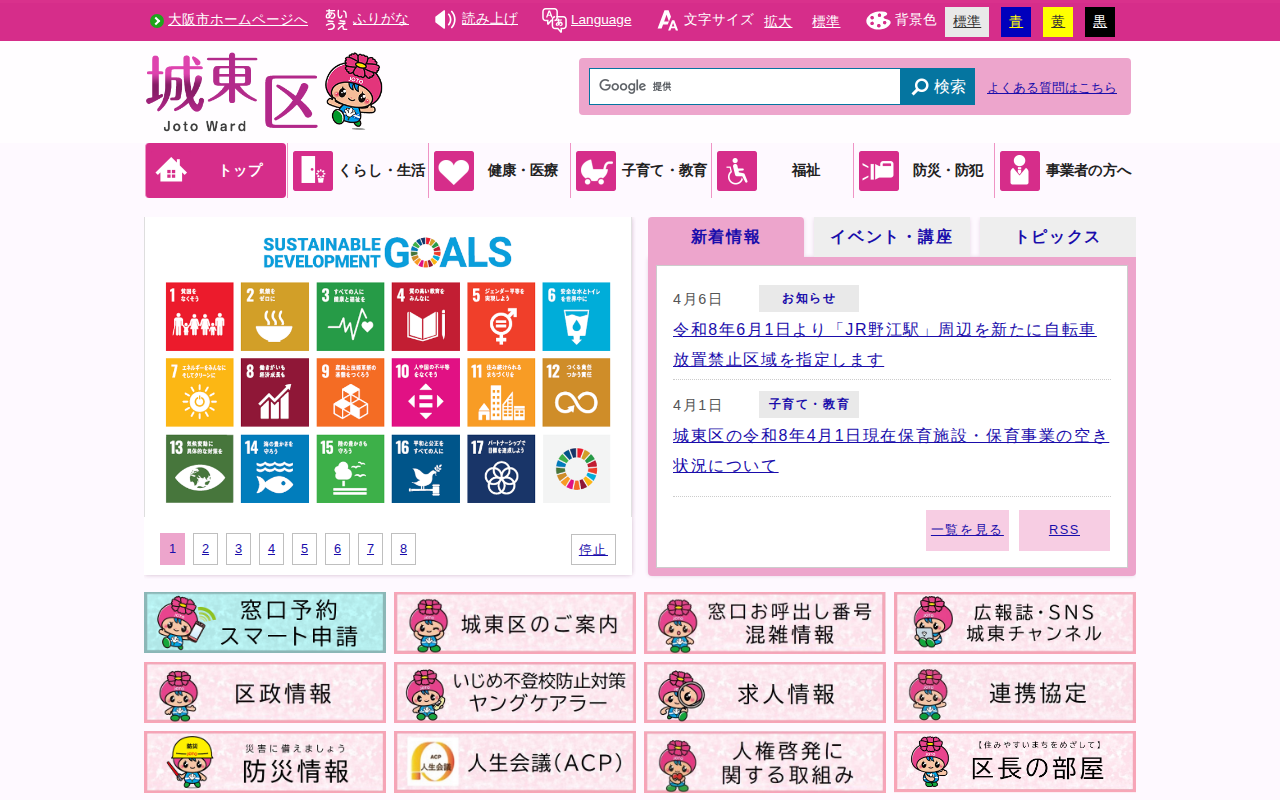
Task: Show slide 5 in the carousel
Action: 304,549
